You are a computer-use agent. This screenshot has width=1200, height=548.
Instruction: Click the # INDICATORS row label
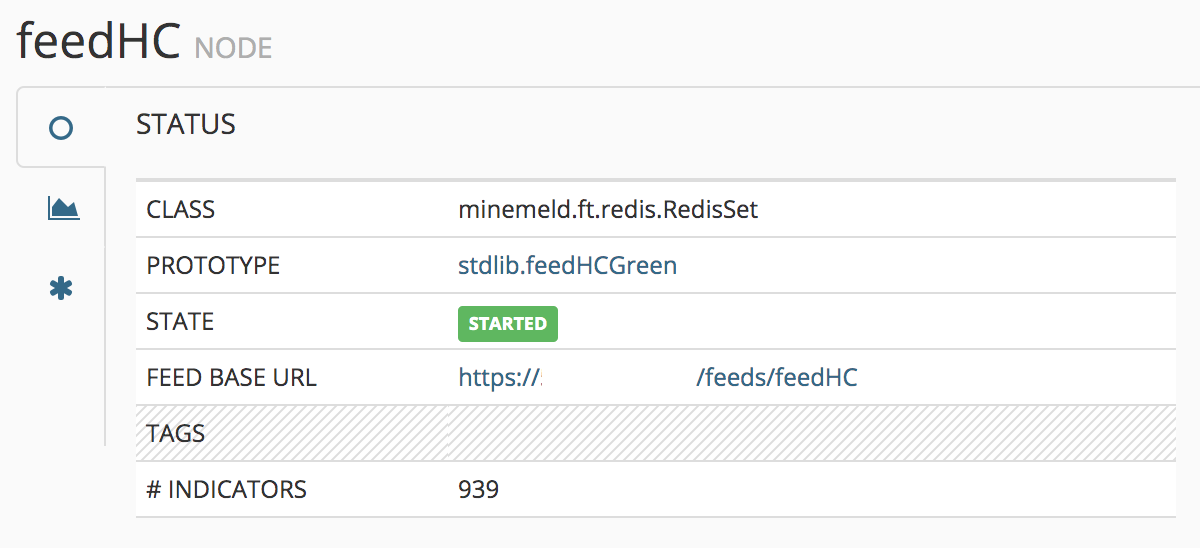(x=226, y=490)
